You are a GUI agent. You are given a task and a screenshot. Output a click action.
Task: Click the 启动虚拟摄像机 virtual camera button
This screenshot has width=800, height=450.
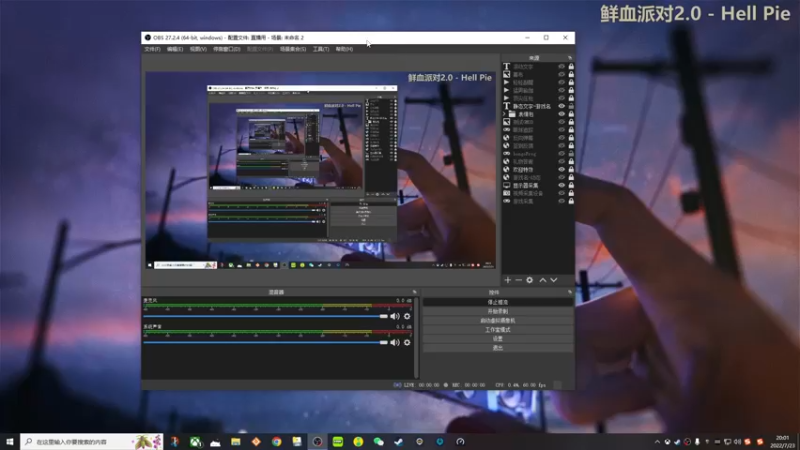tap(497, 320)
